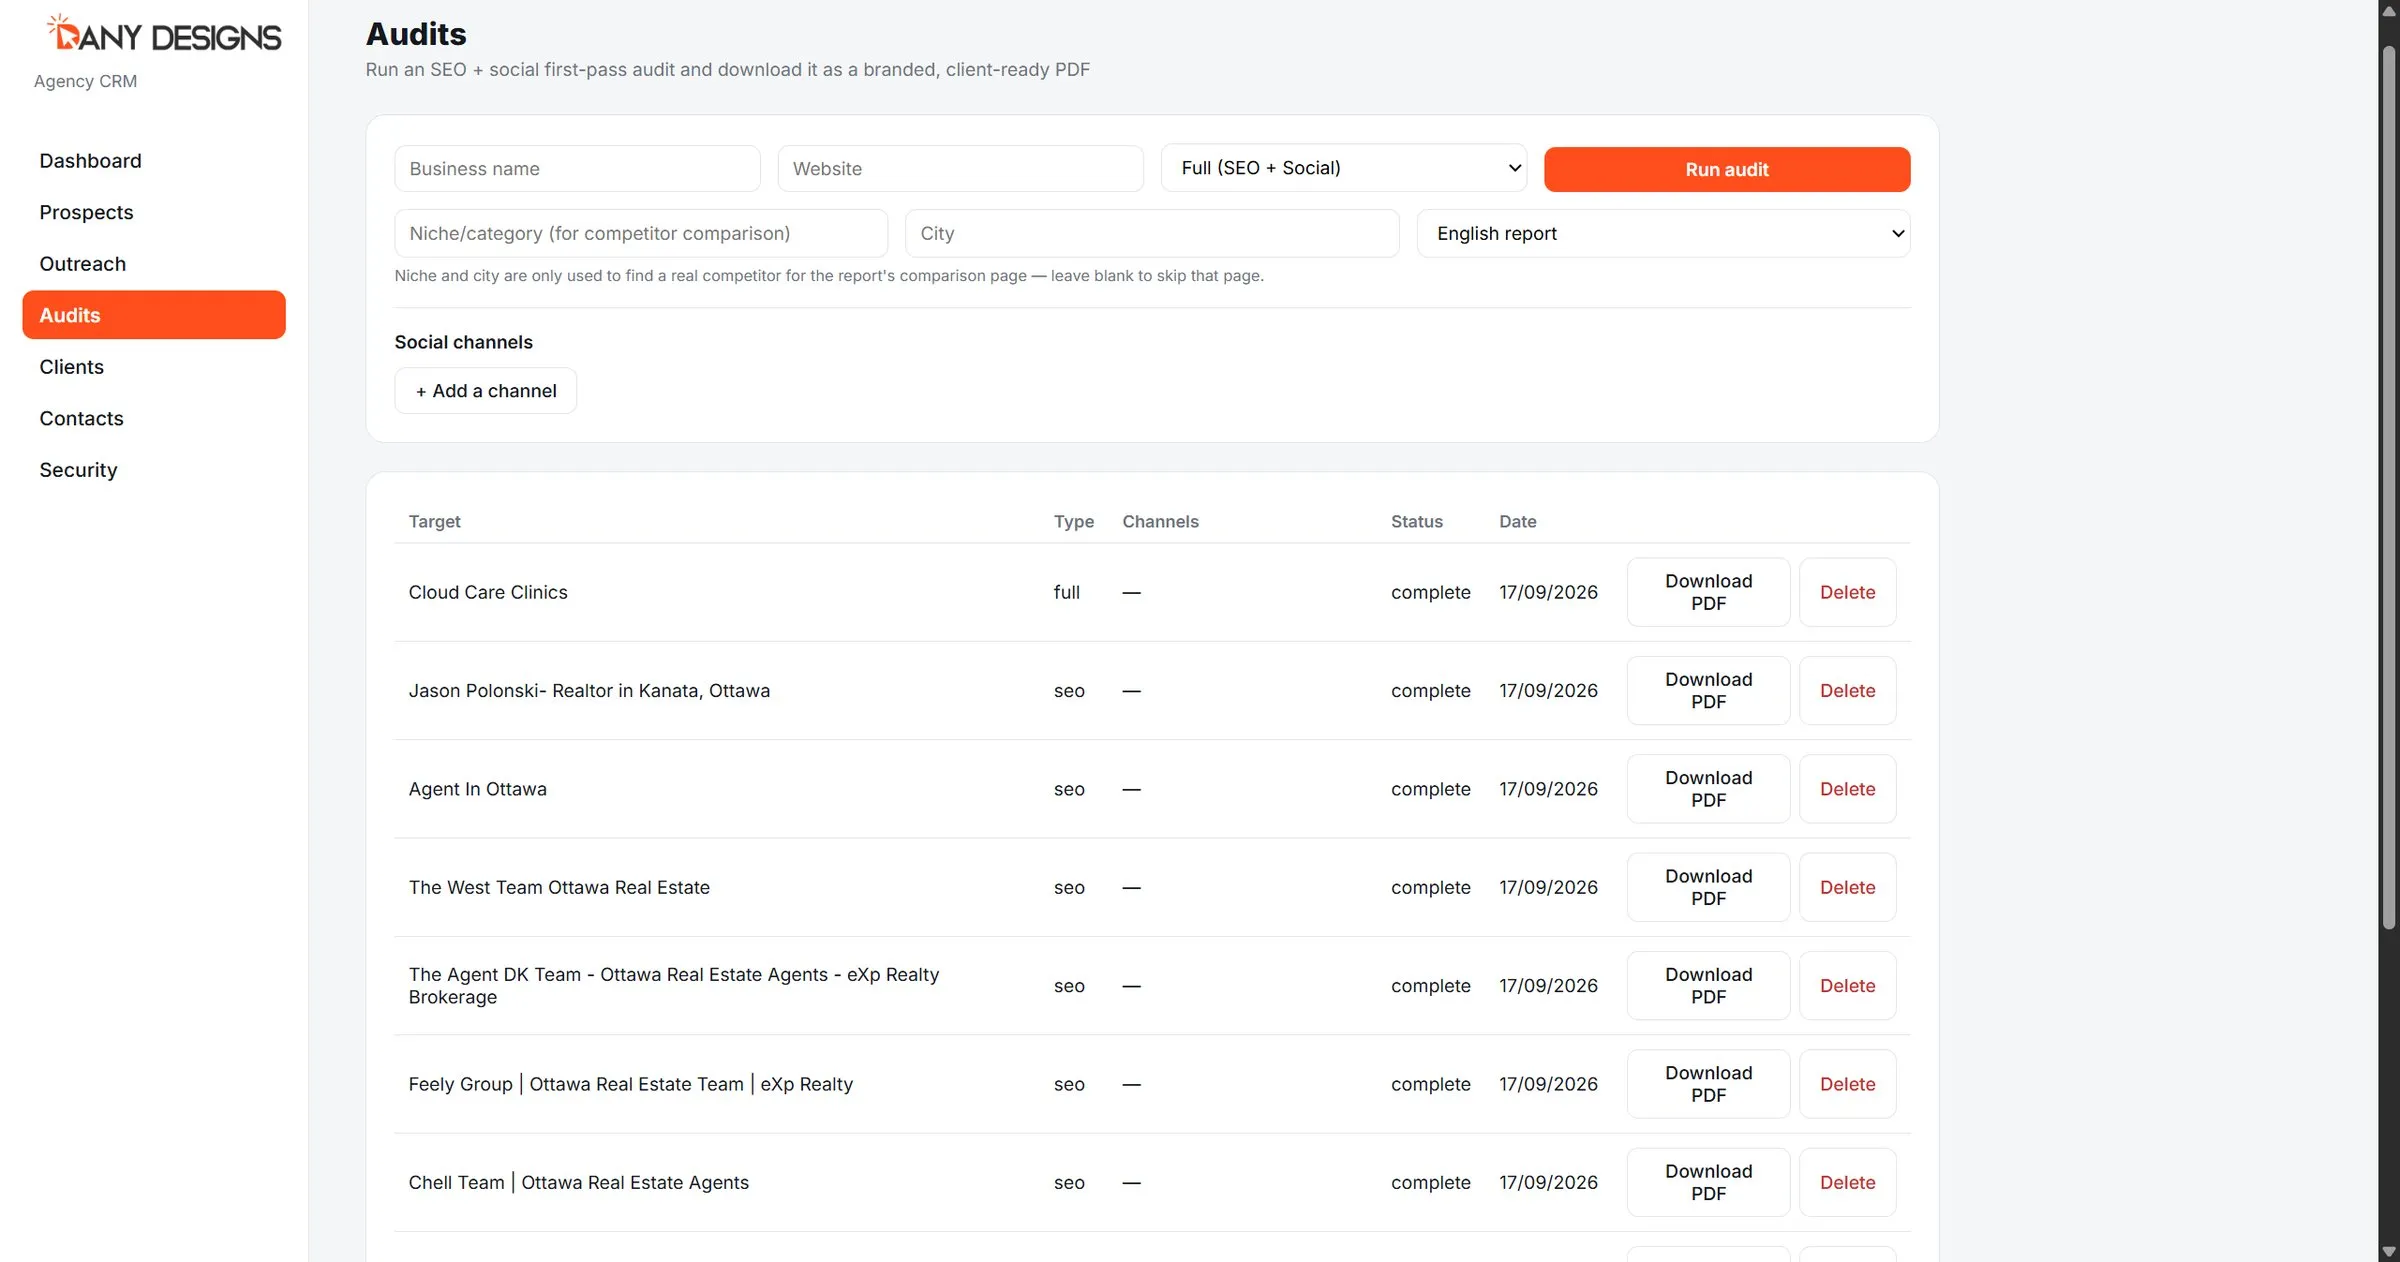Screen dimensions: 2400x1262
Task: Add a social channel
Action: (x=486, y=391)
